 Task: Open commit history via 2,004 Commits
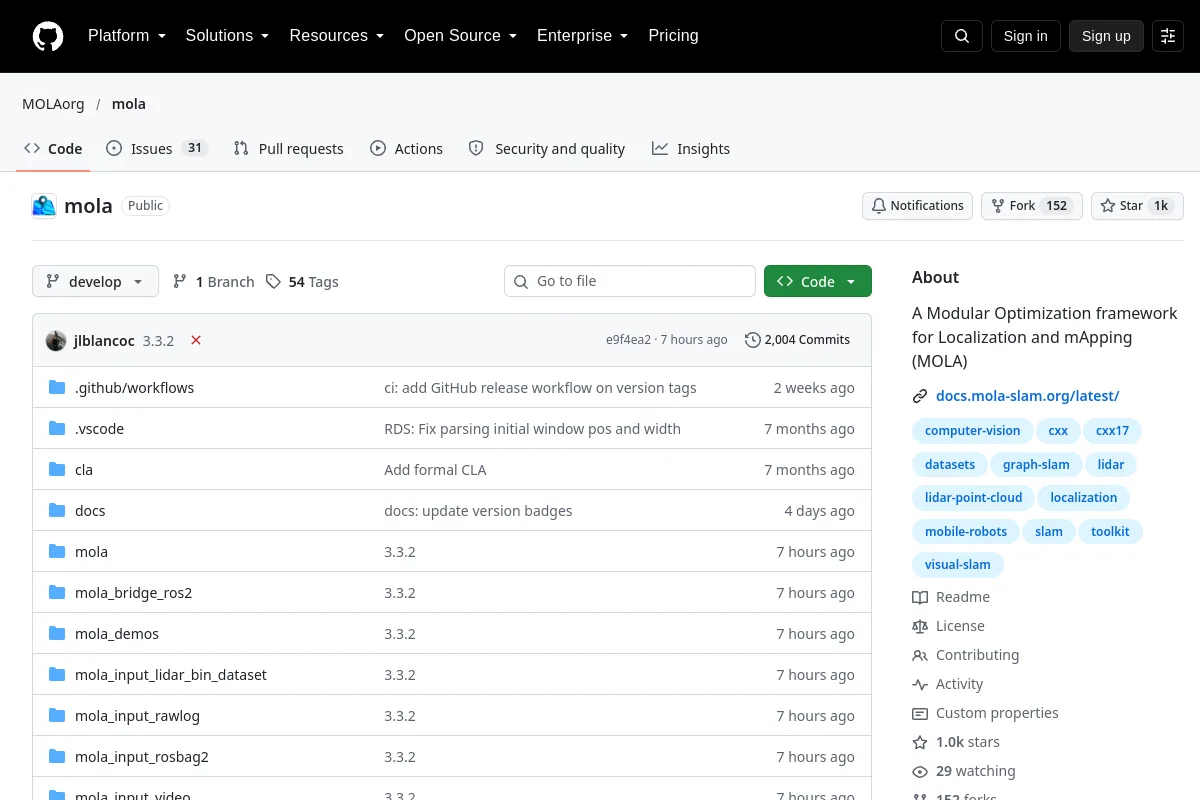(797, 340)
